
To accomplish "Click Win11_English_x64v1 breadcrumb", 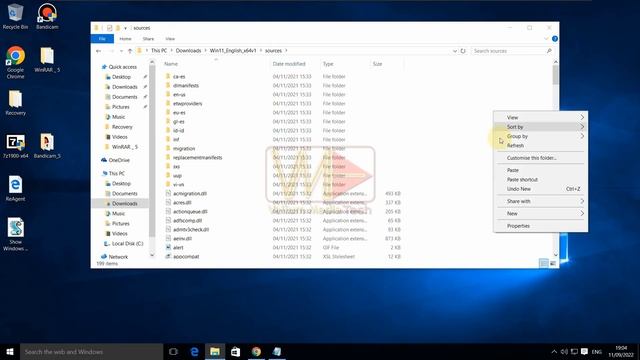I will click(x=233, y=51).
